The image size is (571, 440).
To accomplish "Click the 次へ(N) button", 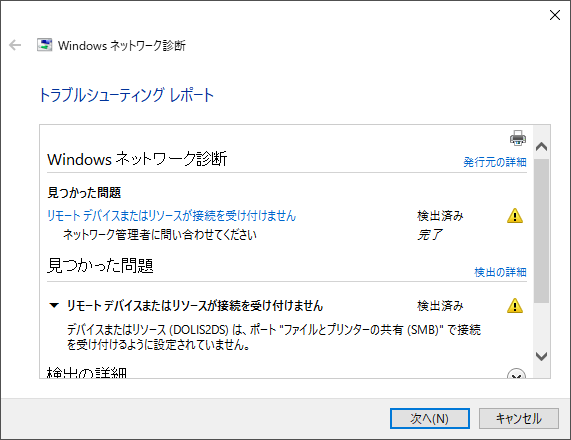I will point(430,418).
